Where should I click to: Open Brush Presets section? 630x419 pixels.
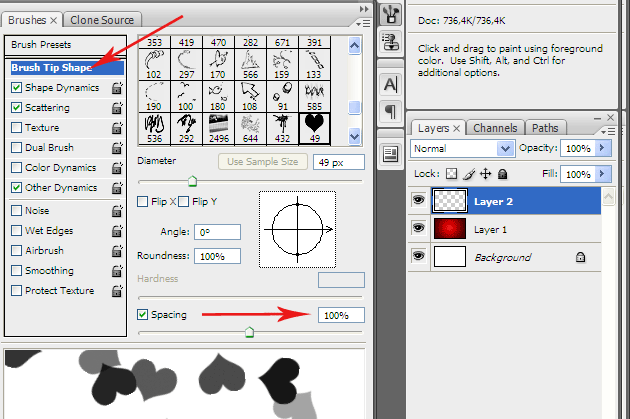click(x=41, y=45)
